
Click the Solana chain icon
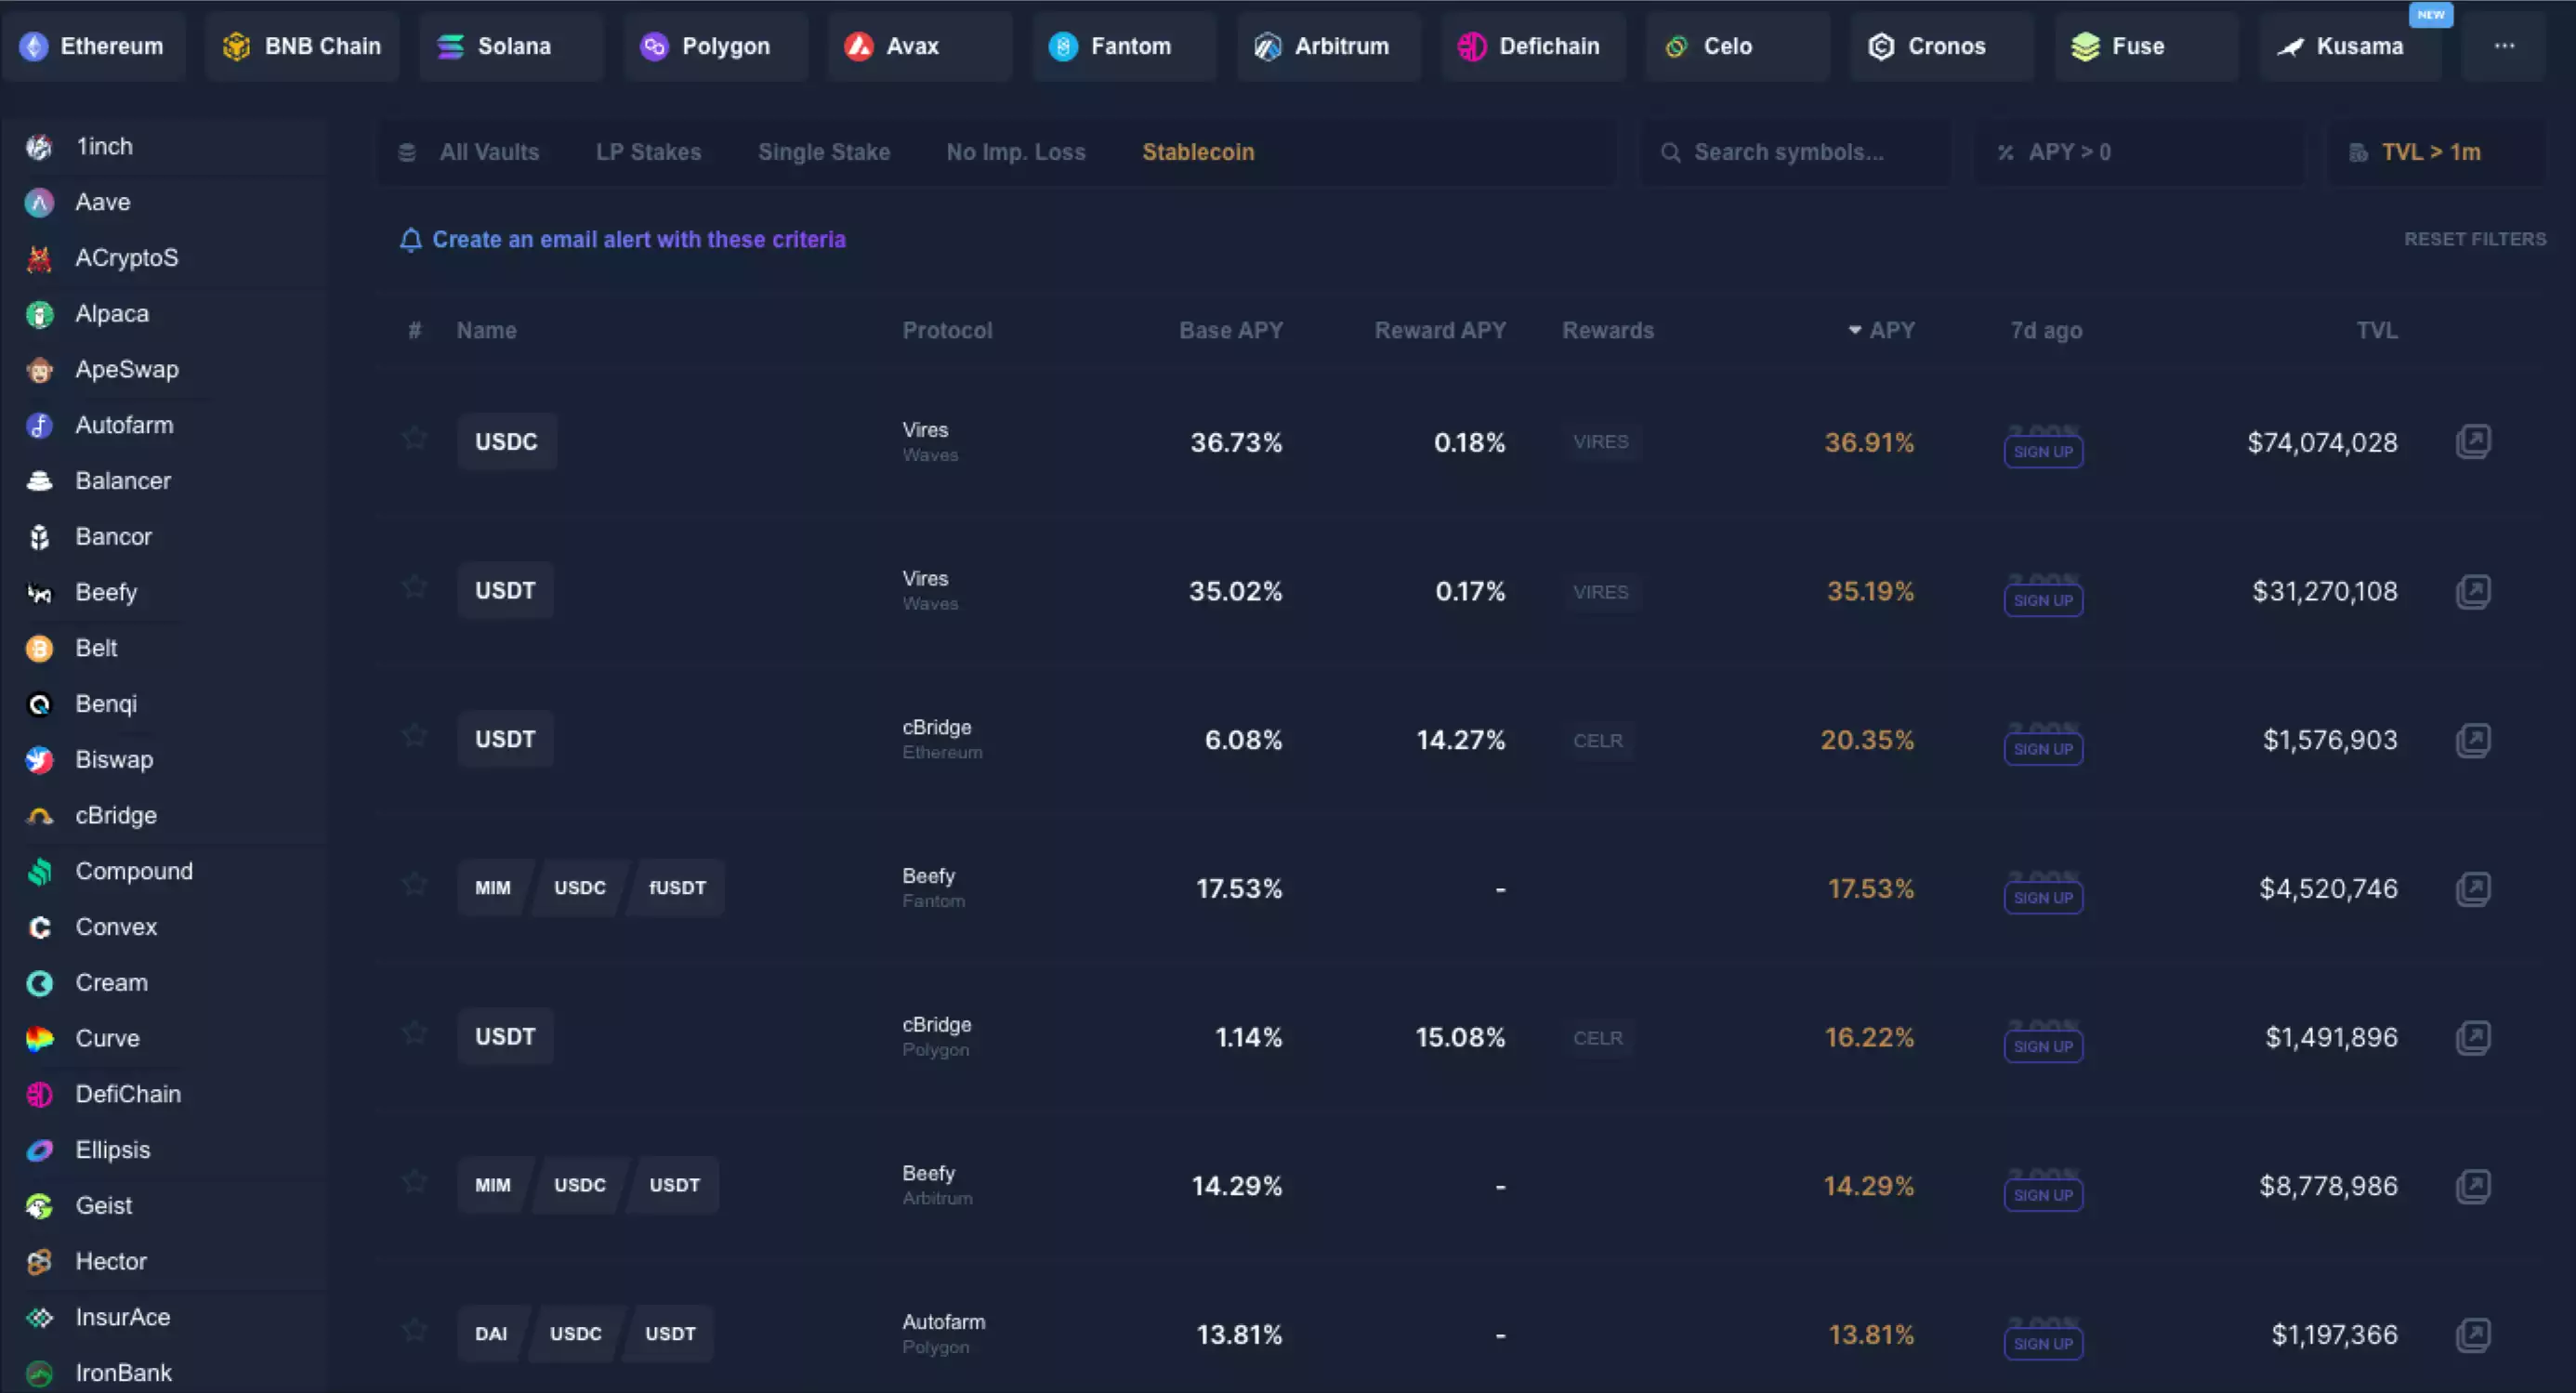point(451,46)
